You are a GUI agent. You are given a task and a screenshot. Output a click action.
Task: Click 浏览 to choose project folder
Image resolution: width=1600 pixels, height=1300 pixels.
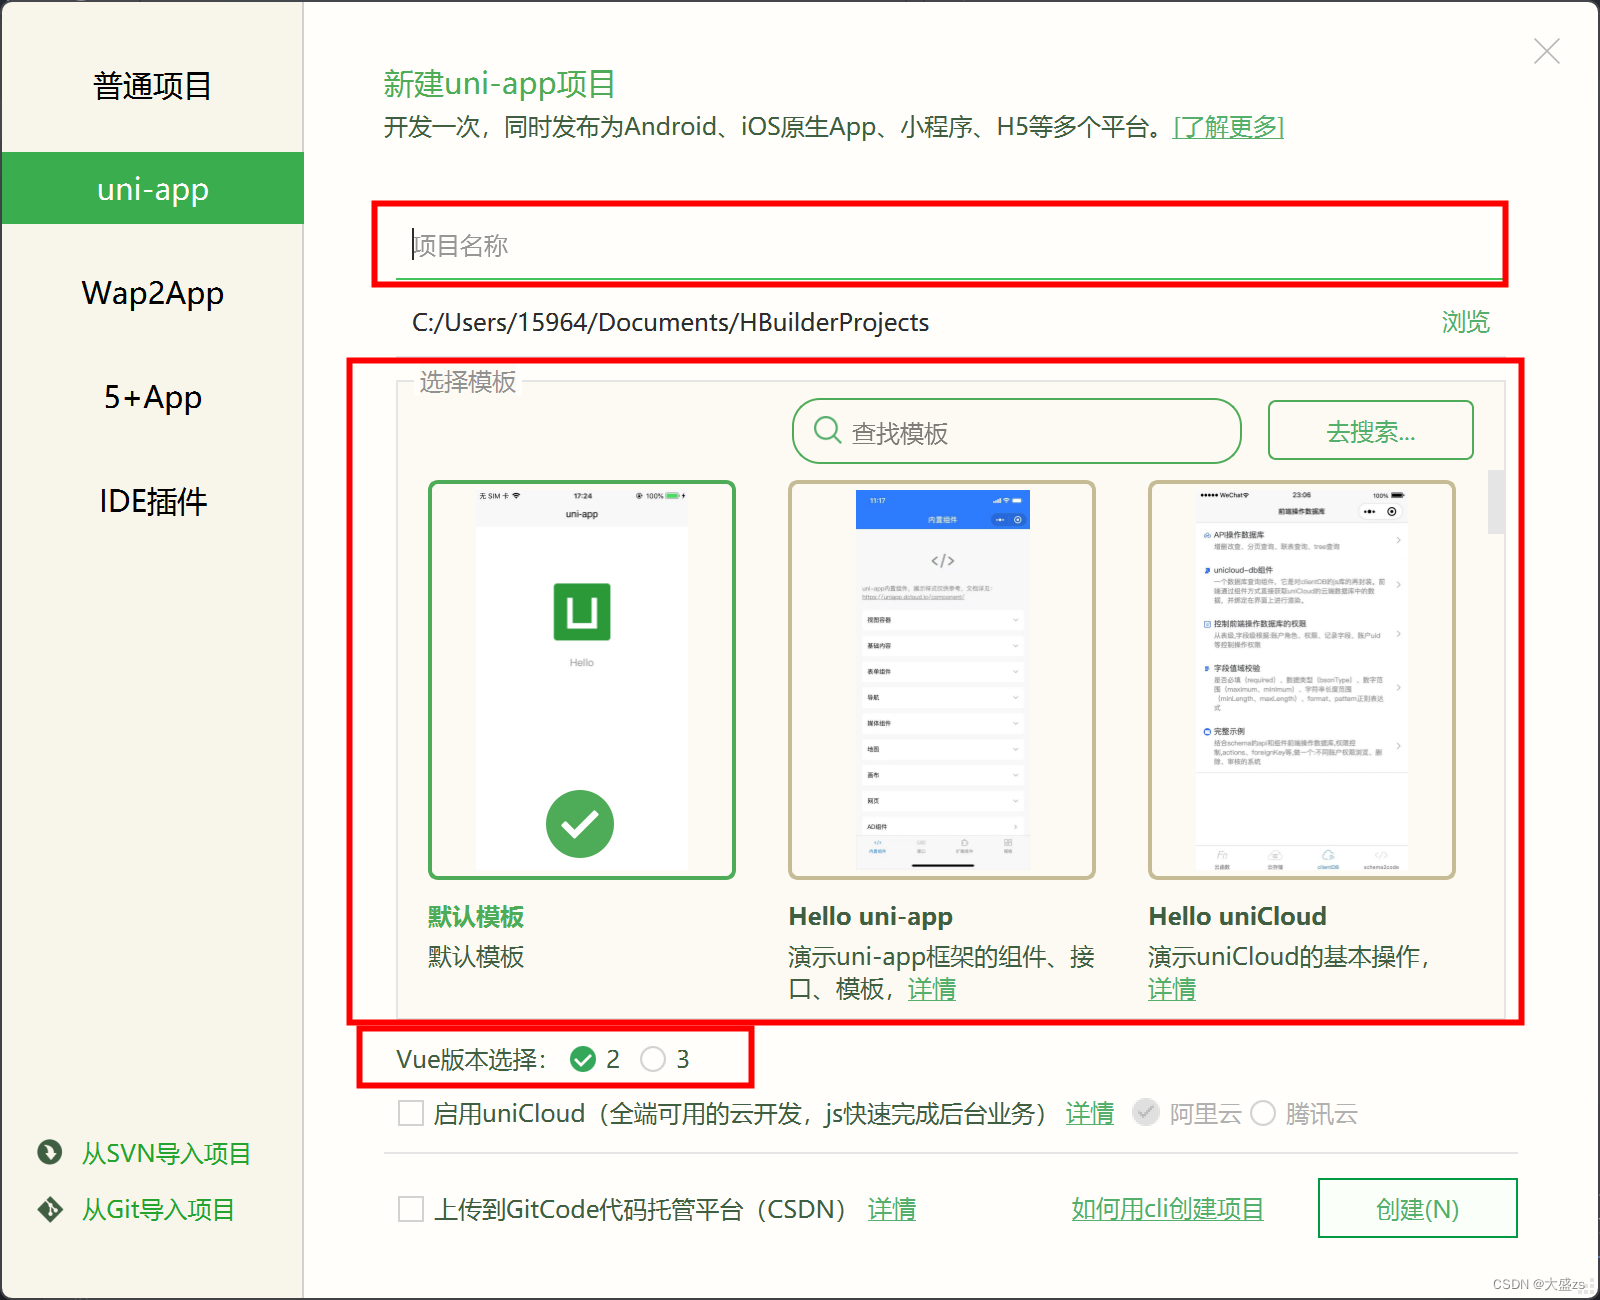pos(1465,322)
